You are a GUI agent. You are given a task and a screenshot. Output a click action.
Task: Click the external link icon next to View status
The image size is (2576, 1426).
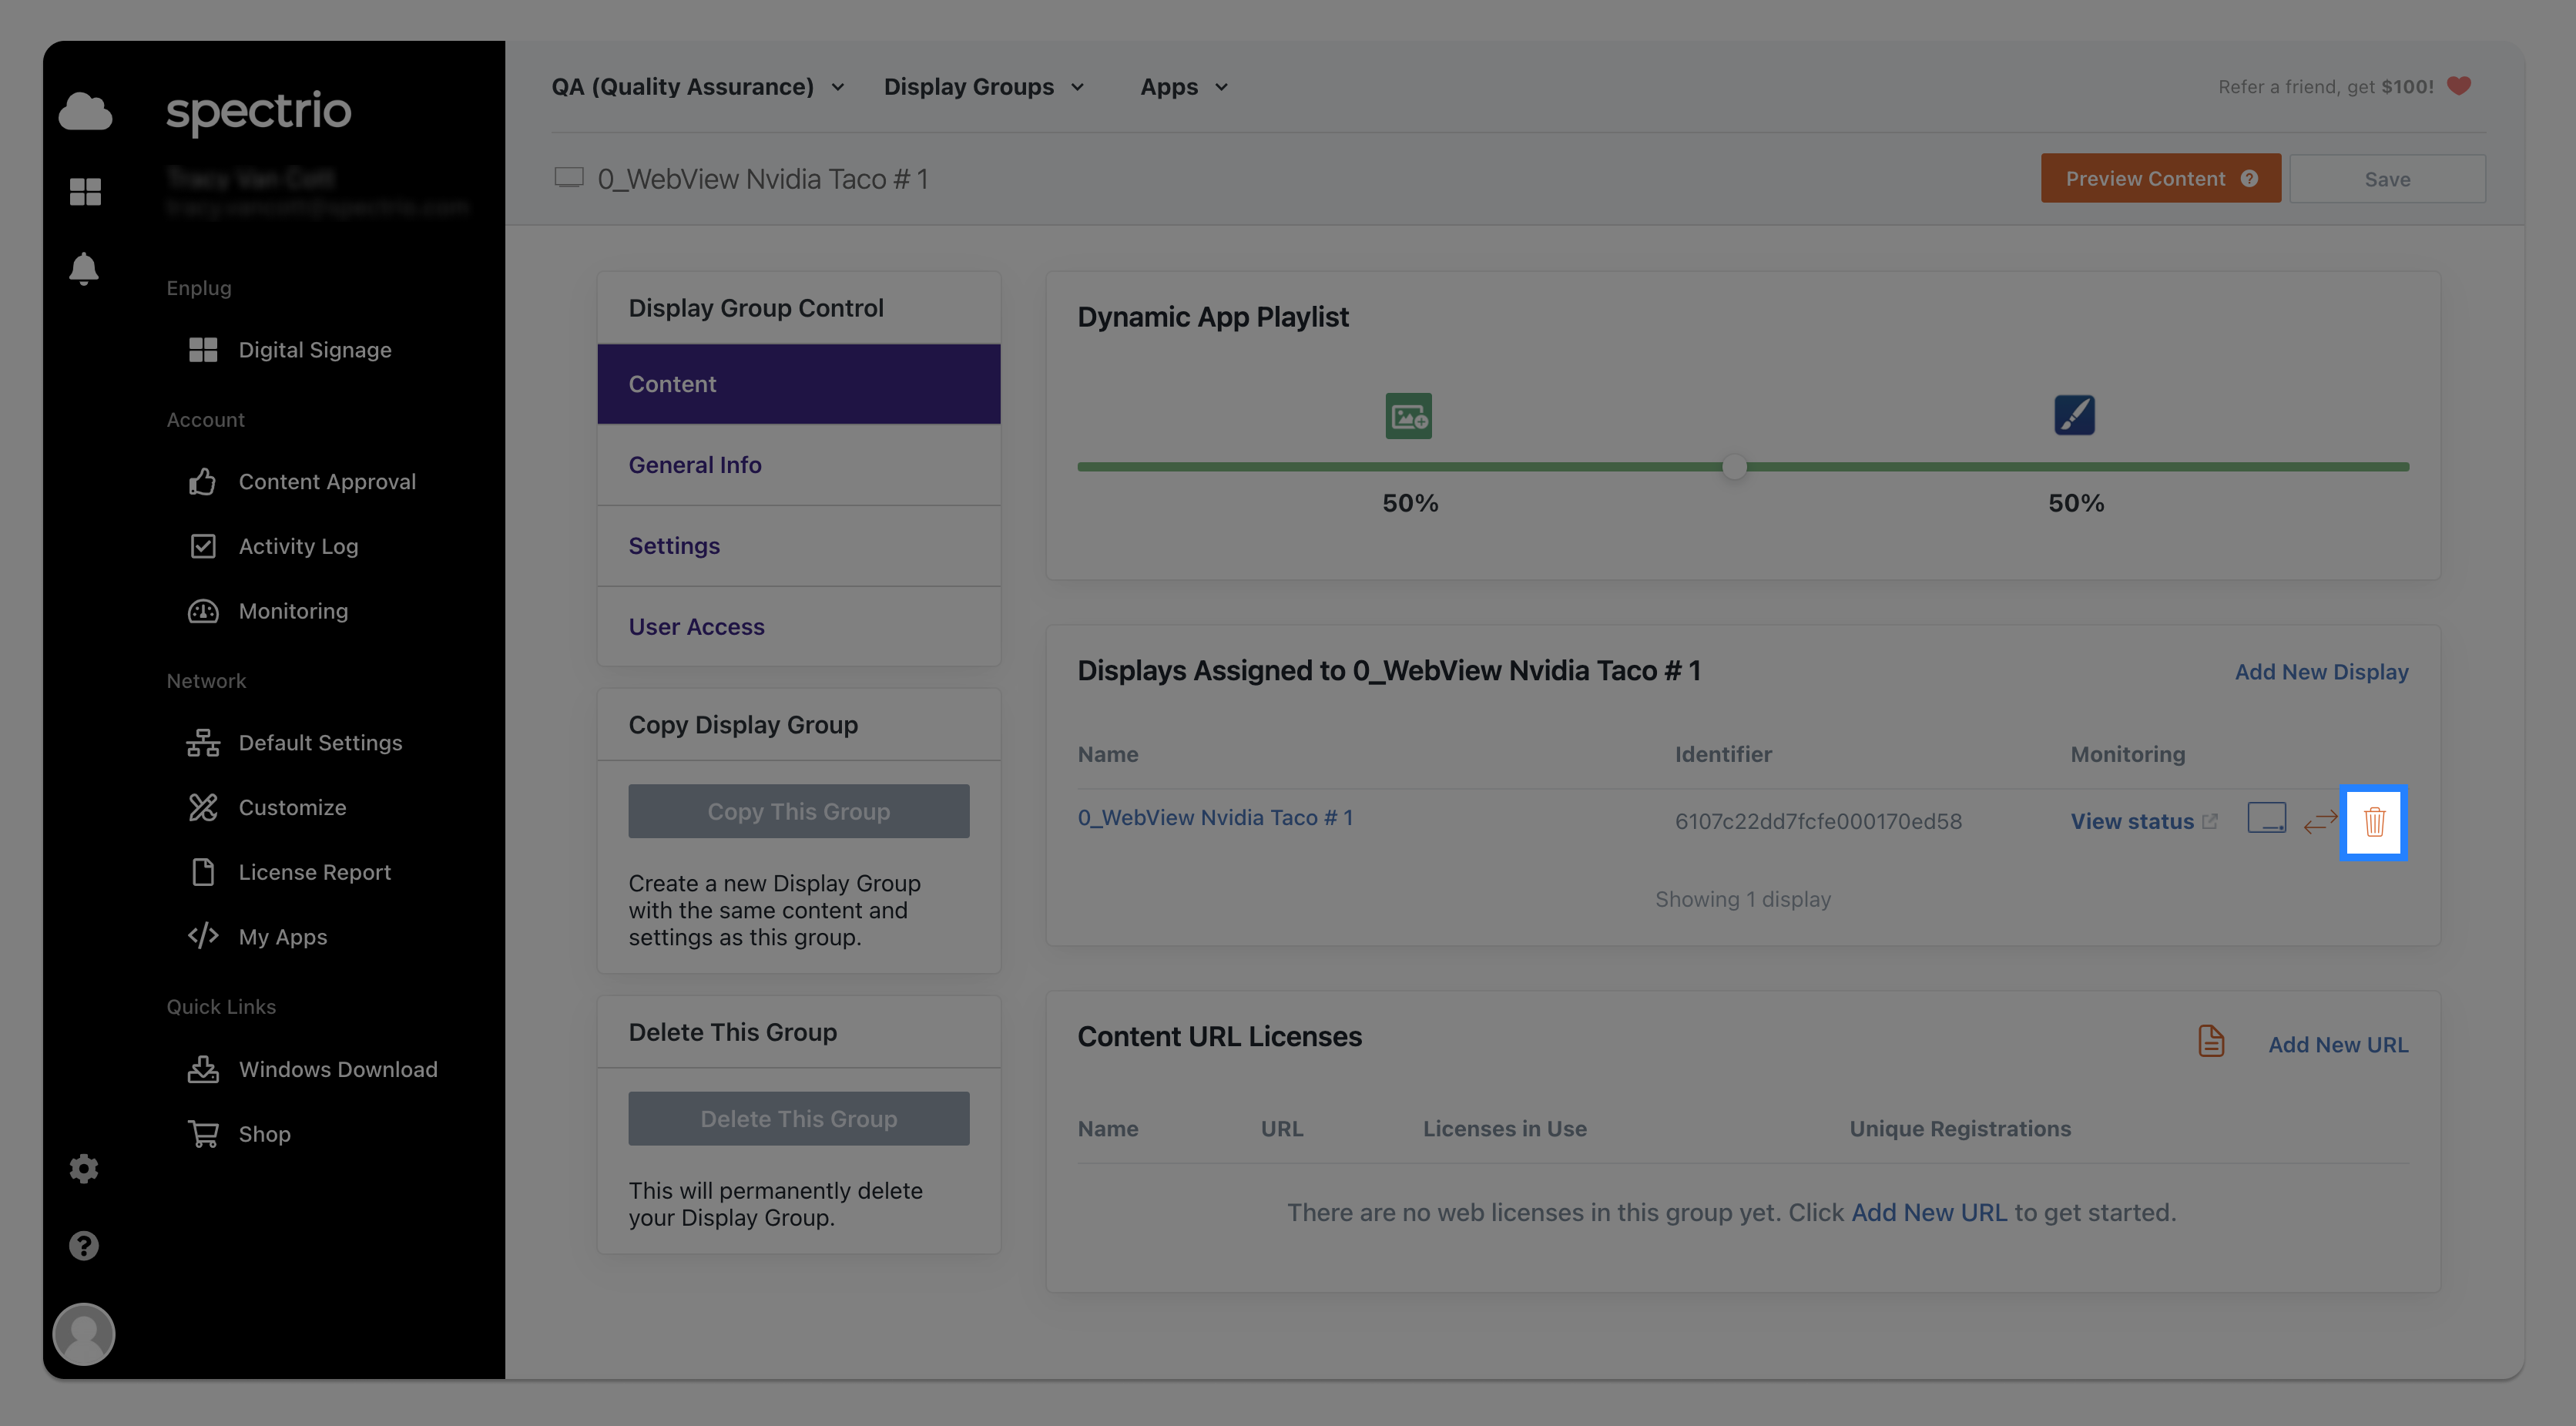click(x=2210, y=821)
